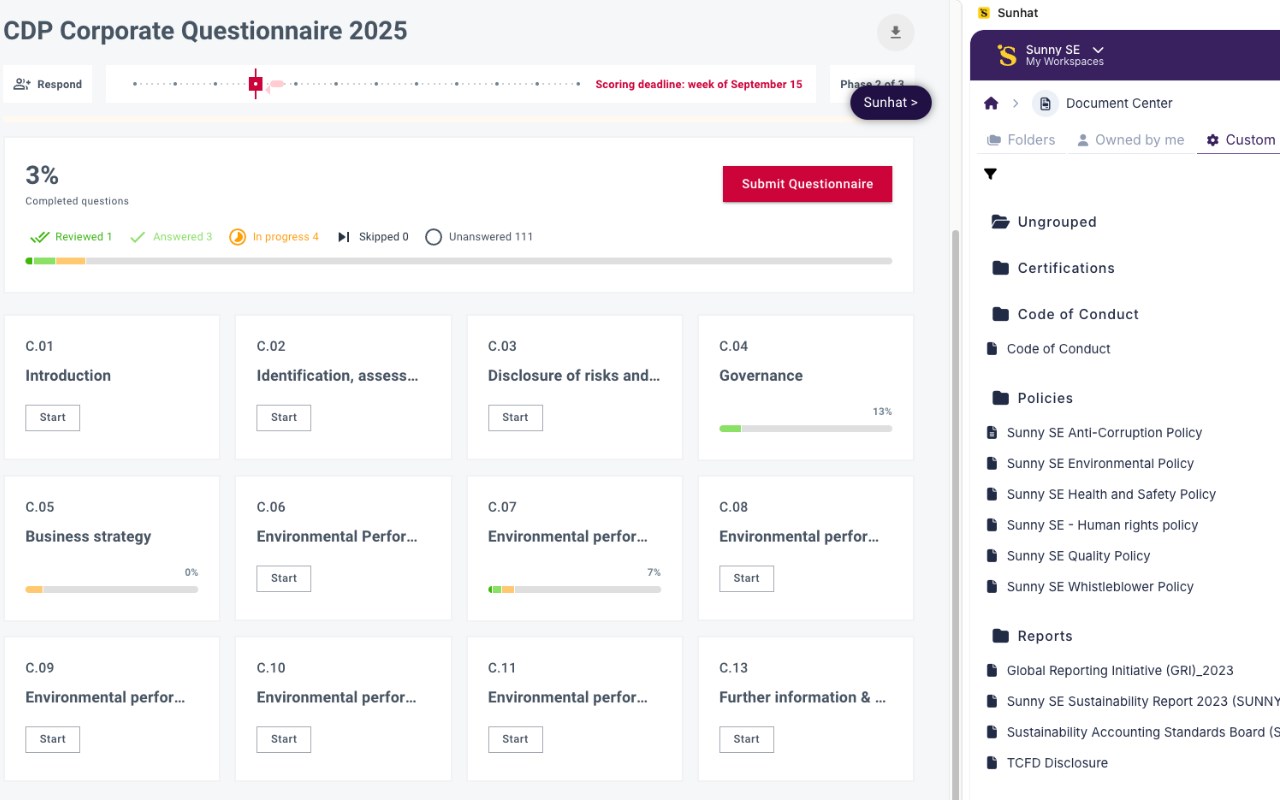
Task: Click the In progress status icon
Action: [x=237, y=237]
